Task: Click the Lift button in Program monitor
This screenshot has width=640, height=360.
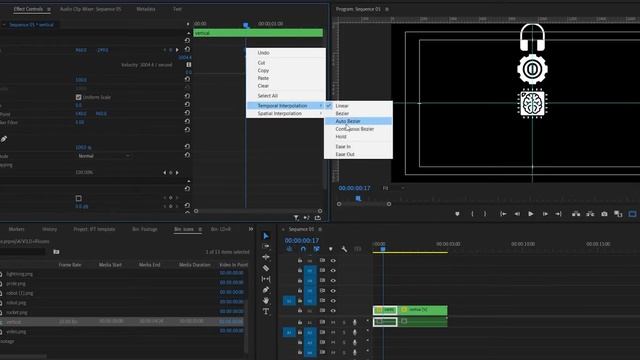Action: pyautogui.click(x=576, y=214)
